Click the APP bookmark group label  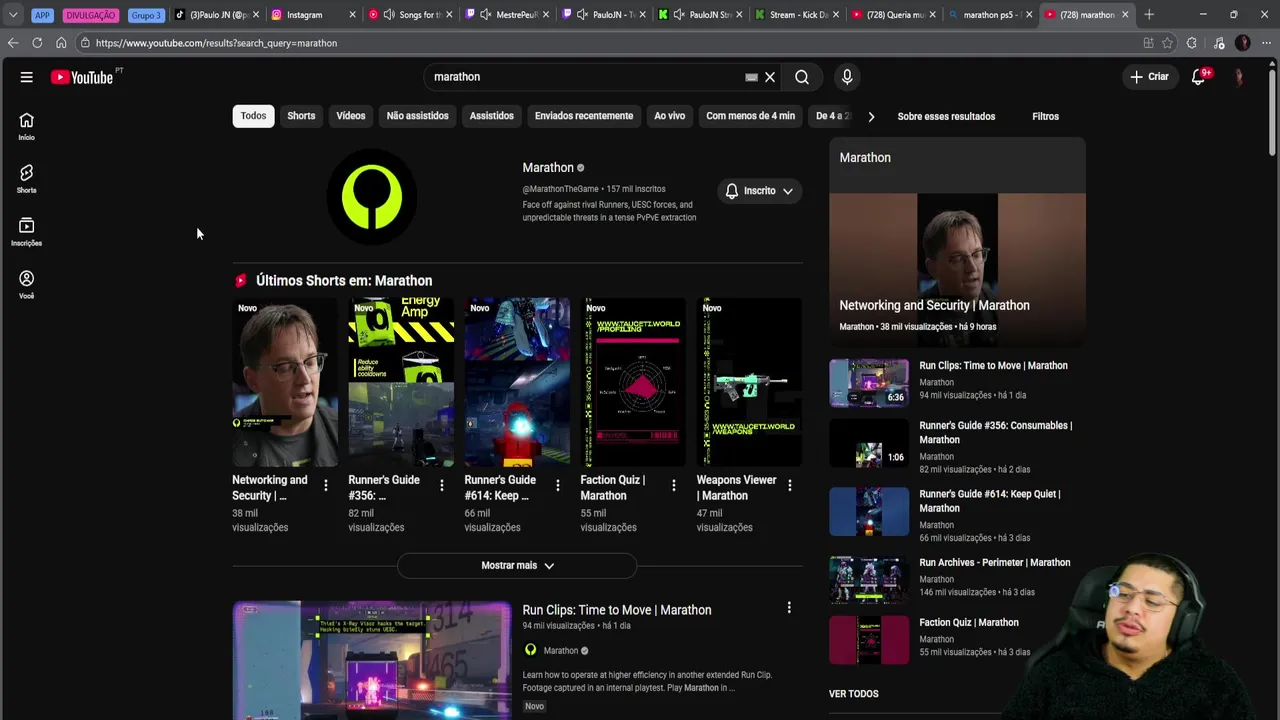[x=42, y=15]
